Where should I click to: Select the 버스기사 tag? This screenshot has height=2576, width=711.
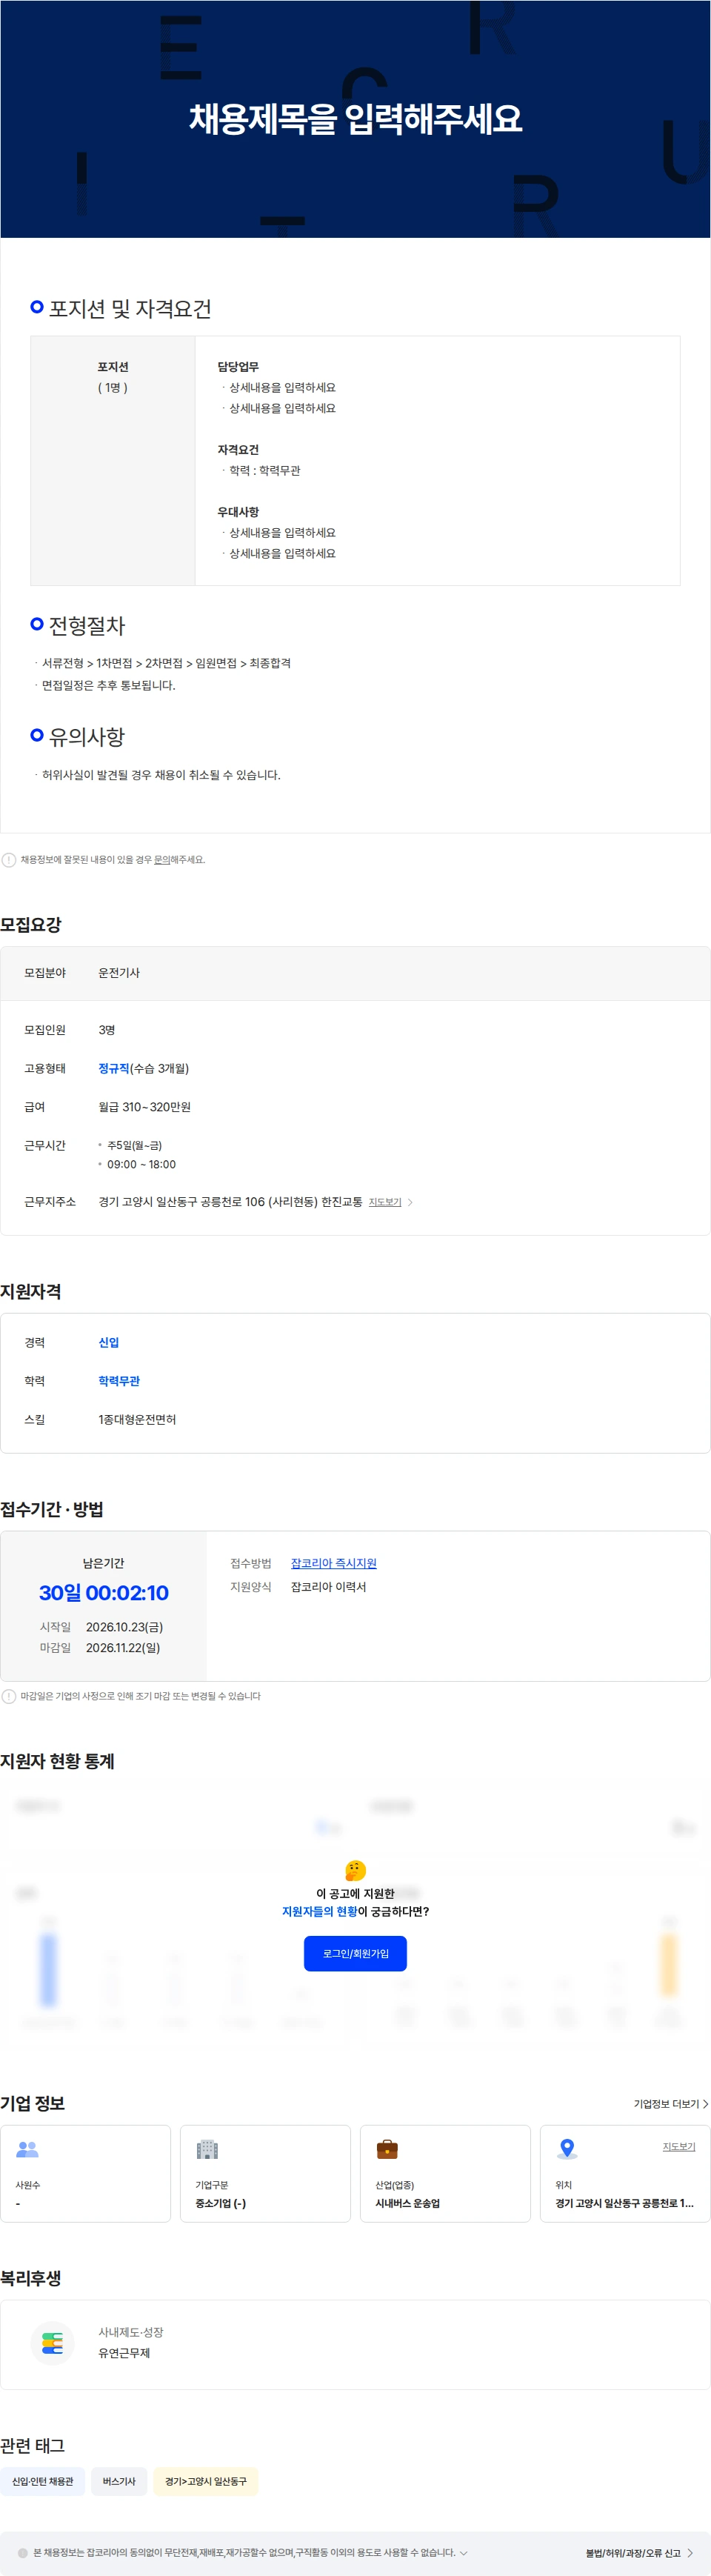(119, 2481)
